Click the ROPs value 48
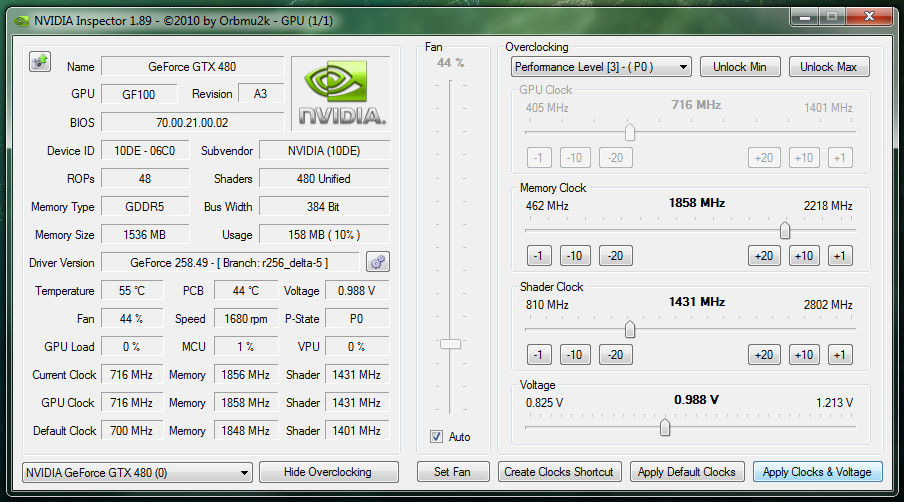Screen dimensions: 904x502 pos(145,179)
